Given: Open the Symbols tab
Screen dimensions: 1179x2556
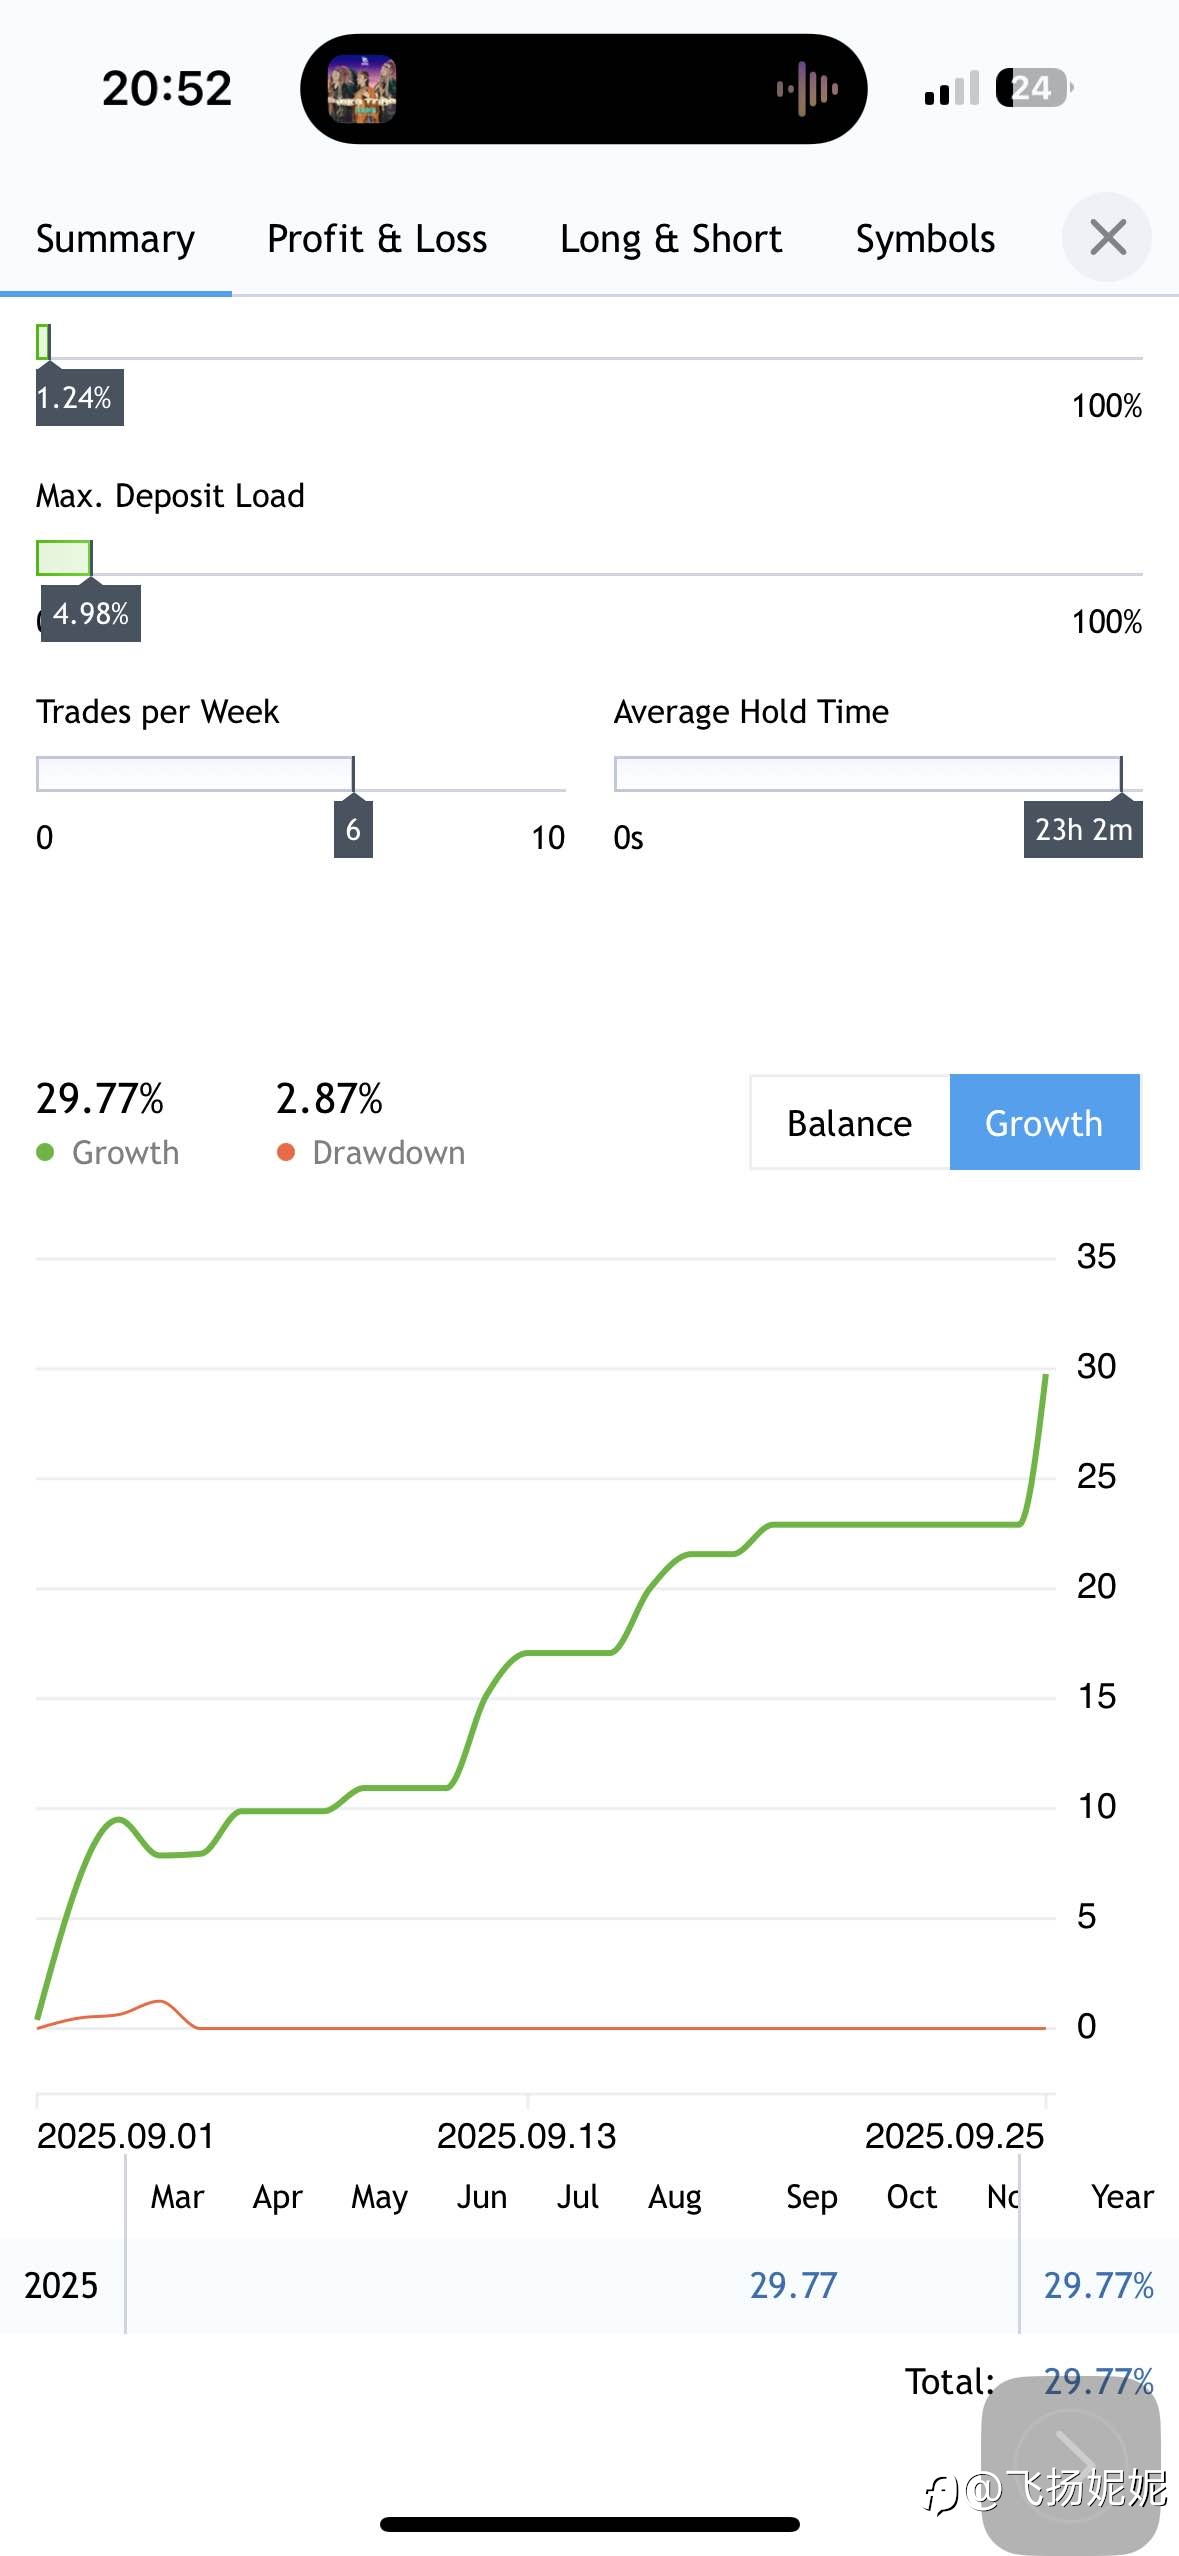Looking at the screenshot, I should click(925, 239).
